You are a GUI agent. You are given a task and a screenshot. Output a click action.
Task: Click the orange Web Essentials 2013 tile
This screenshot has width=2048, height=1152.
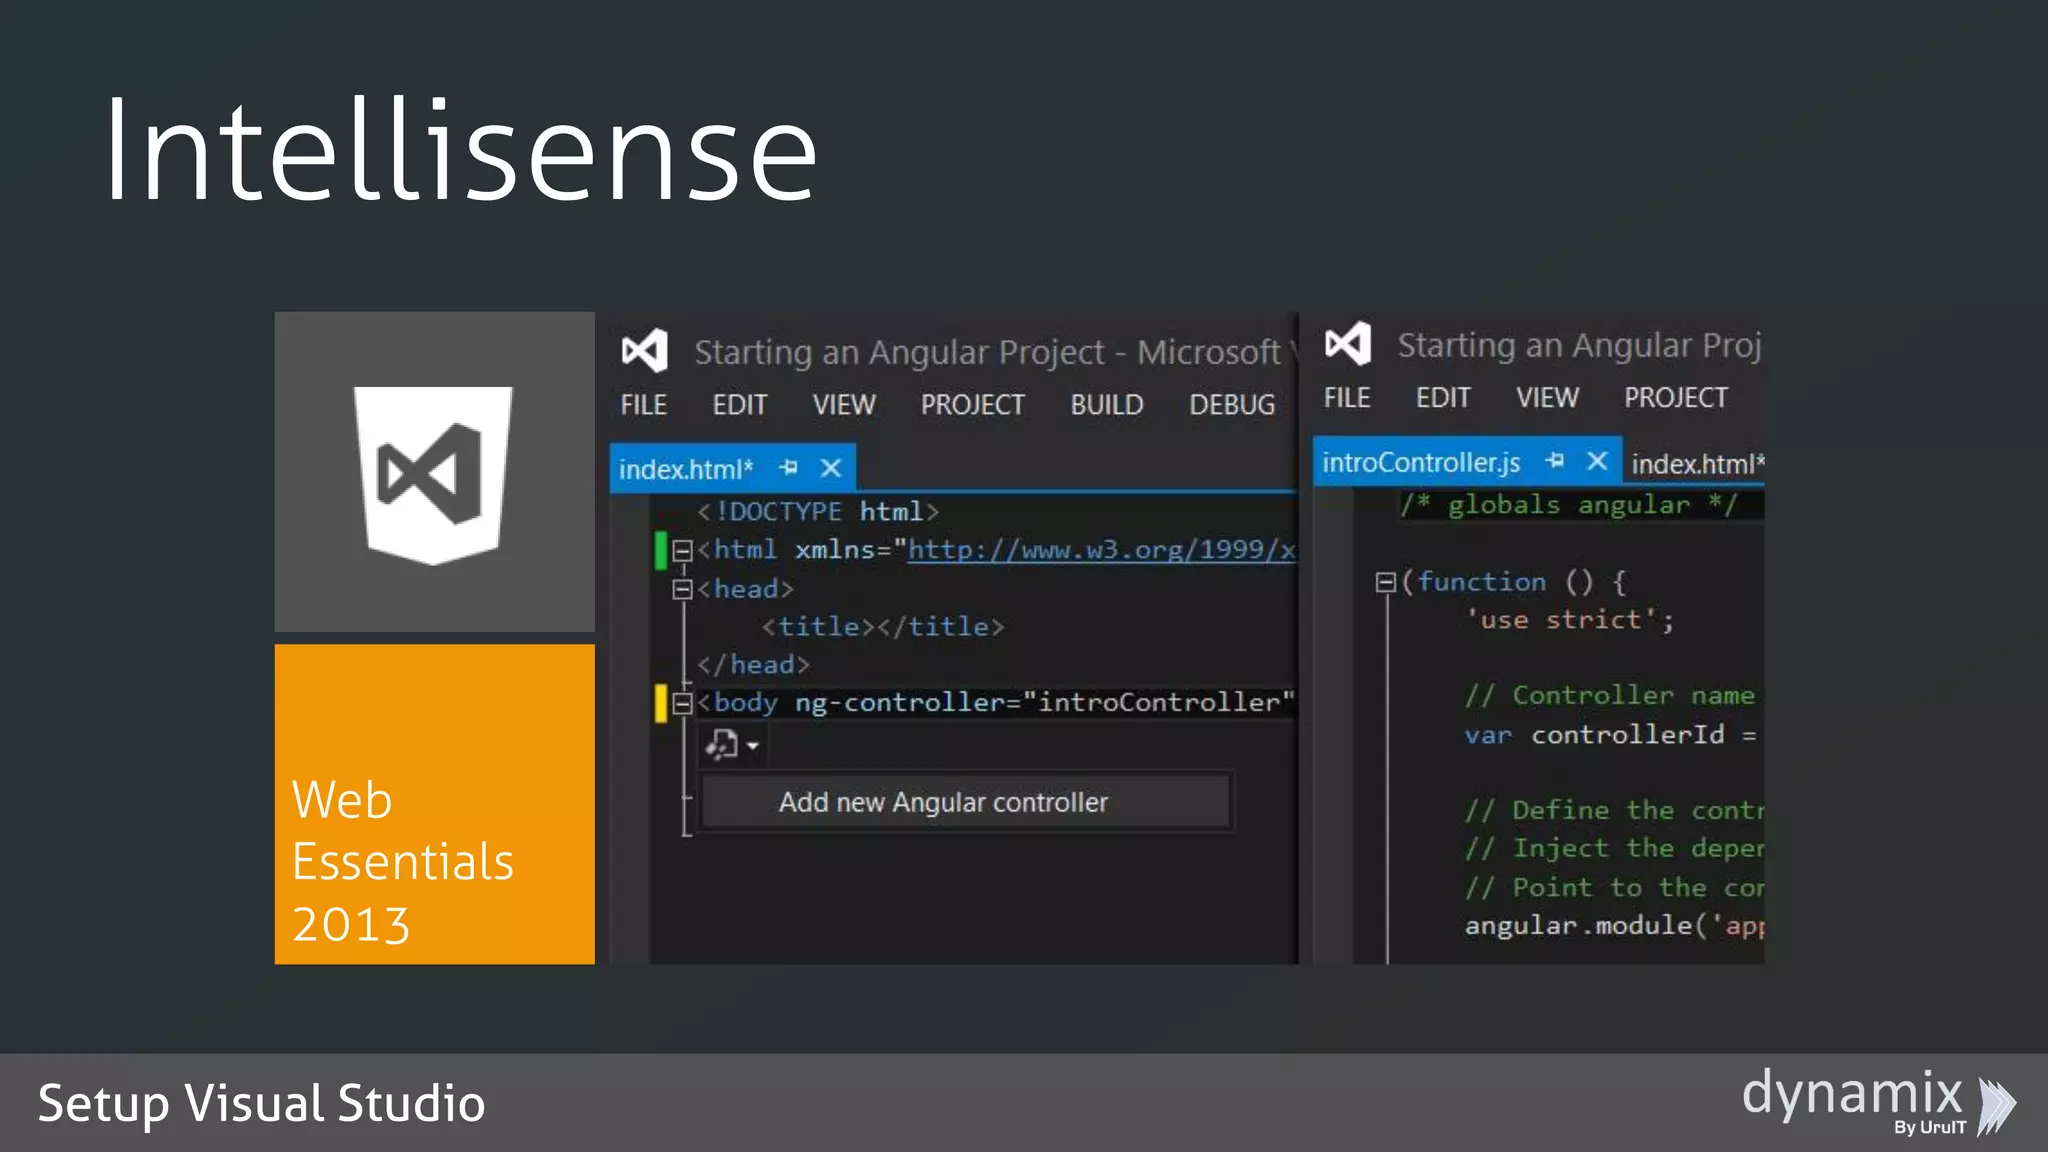click(434, 804)
